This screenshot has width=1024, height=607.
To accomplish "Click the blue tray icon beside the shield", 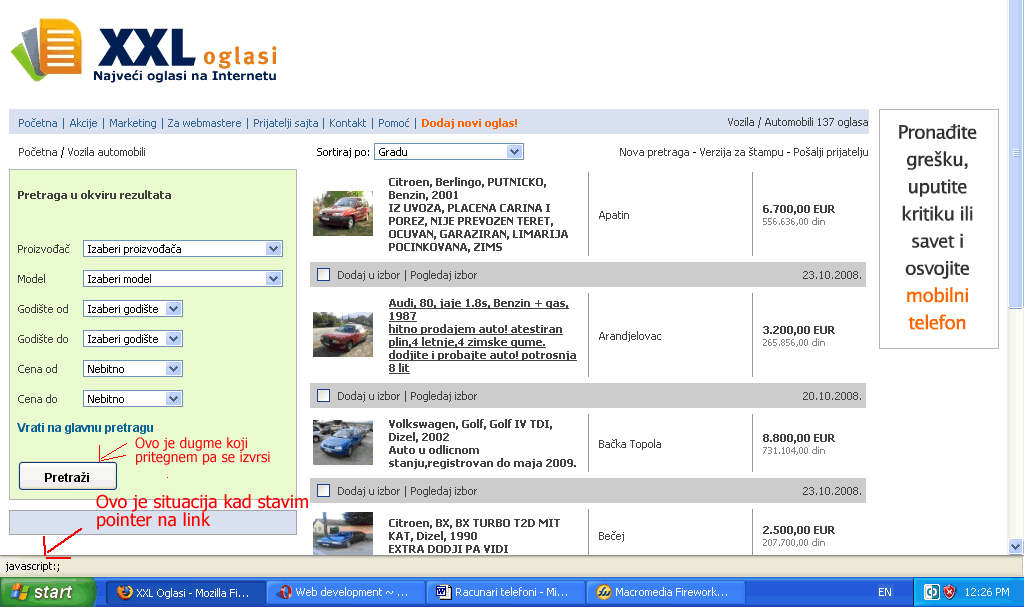I will click(x=931, y=592).
